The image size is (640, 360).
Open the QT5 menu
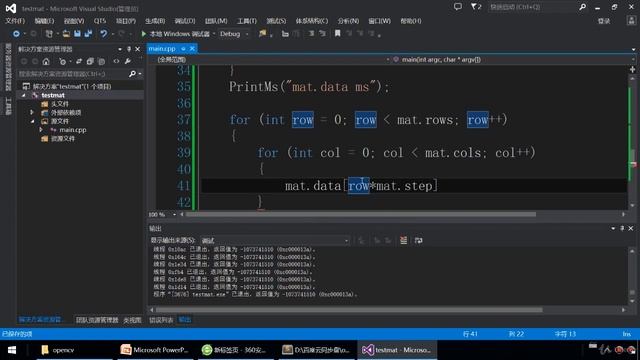100,21
